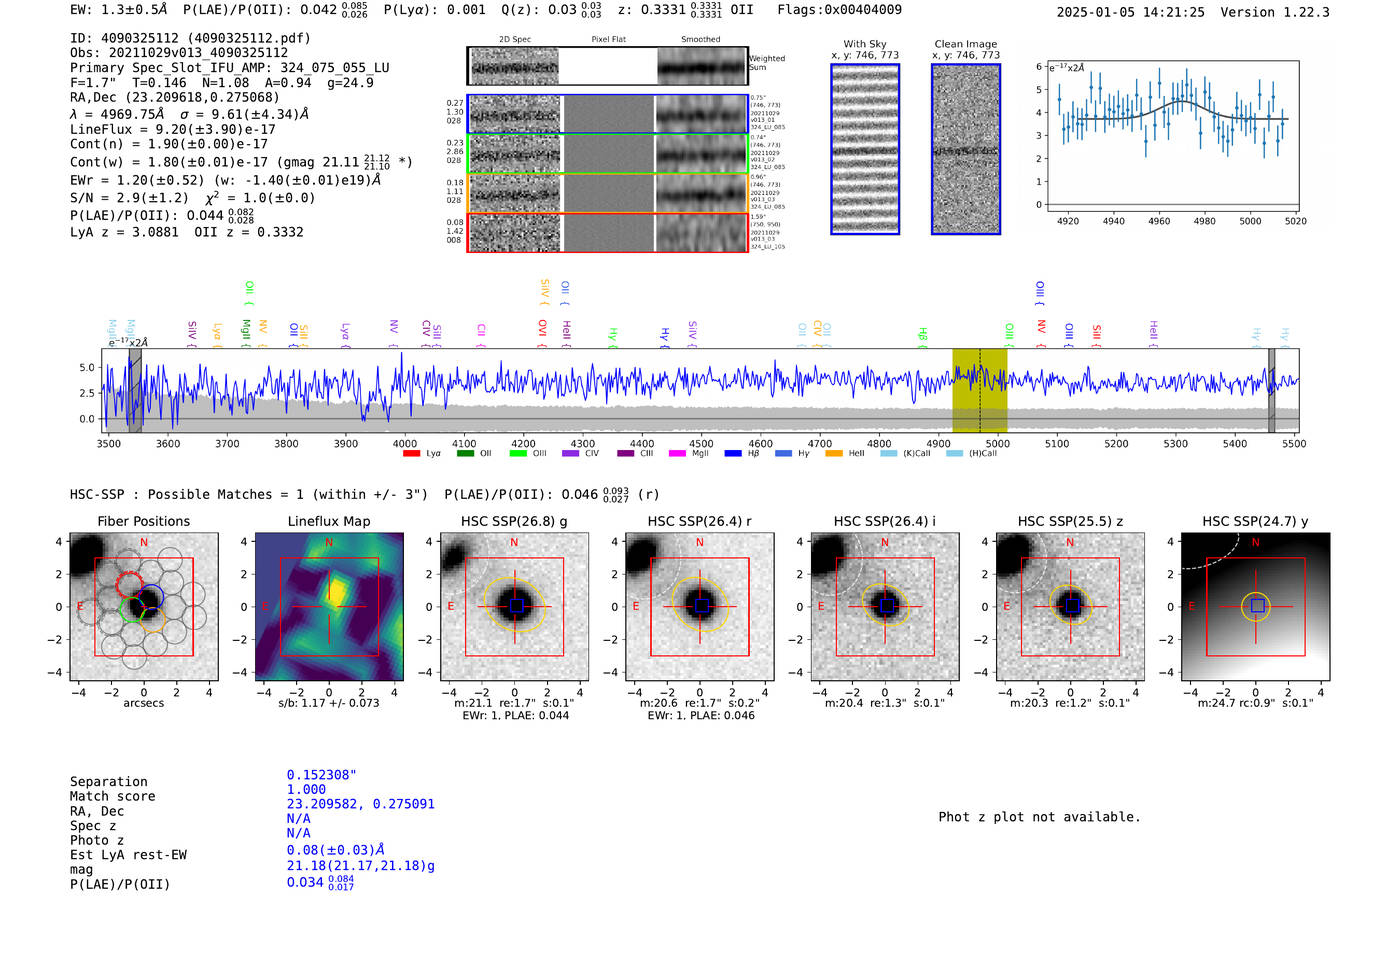
Task: Click the orange HeII legend swatch
Action: coord(834,454)
